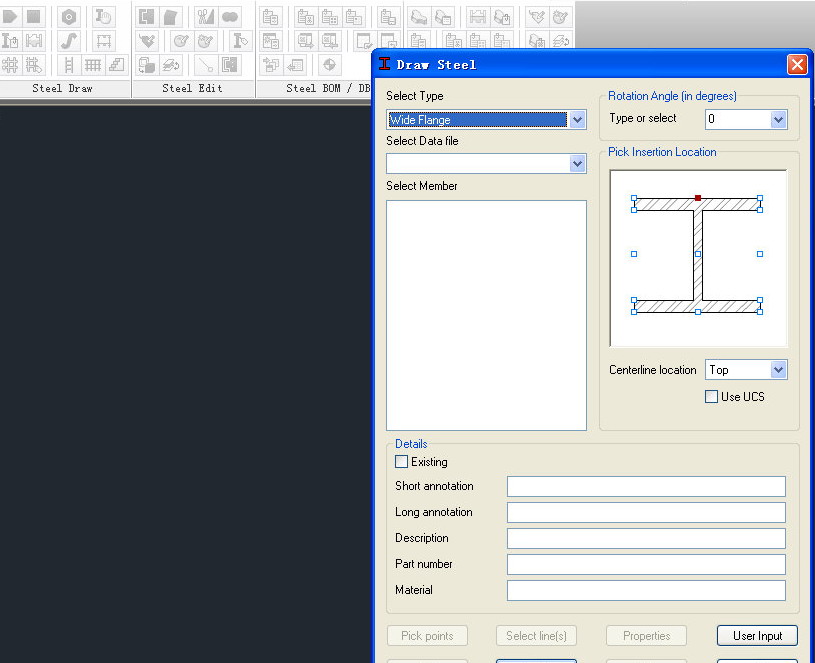Click the User Input button
Screen dimensions: 815x663
point(757,636)
